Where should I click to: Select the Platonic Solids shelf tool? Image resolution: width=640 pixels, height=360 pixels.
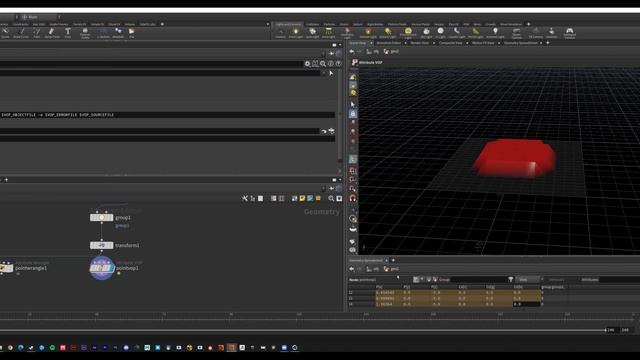[85, 33]
